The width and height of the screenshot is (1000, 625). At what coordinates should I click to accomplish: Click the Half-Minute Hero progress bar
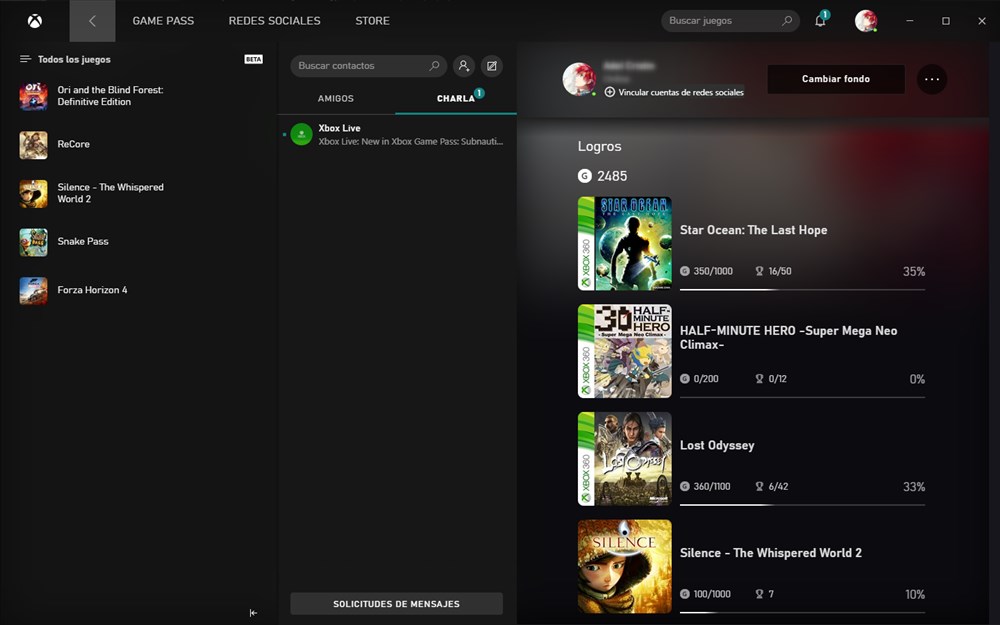pyautogui.click(x=802, y=397)
